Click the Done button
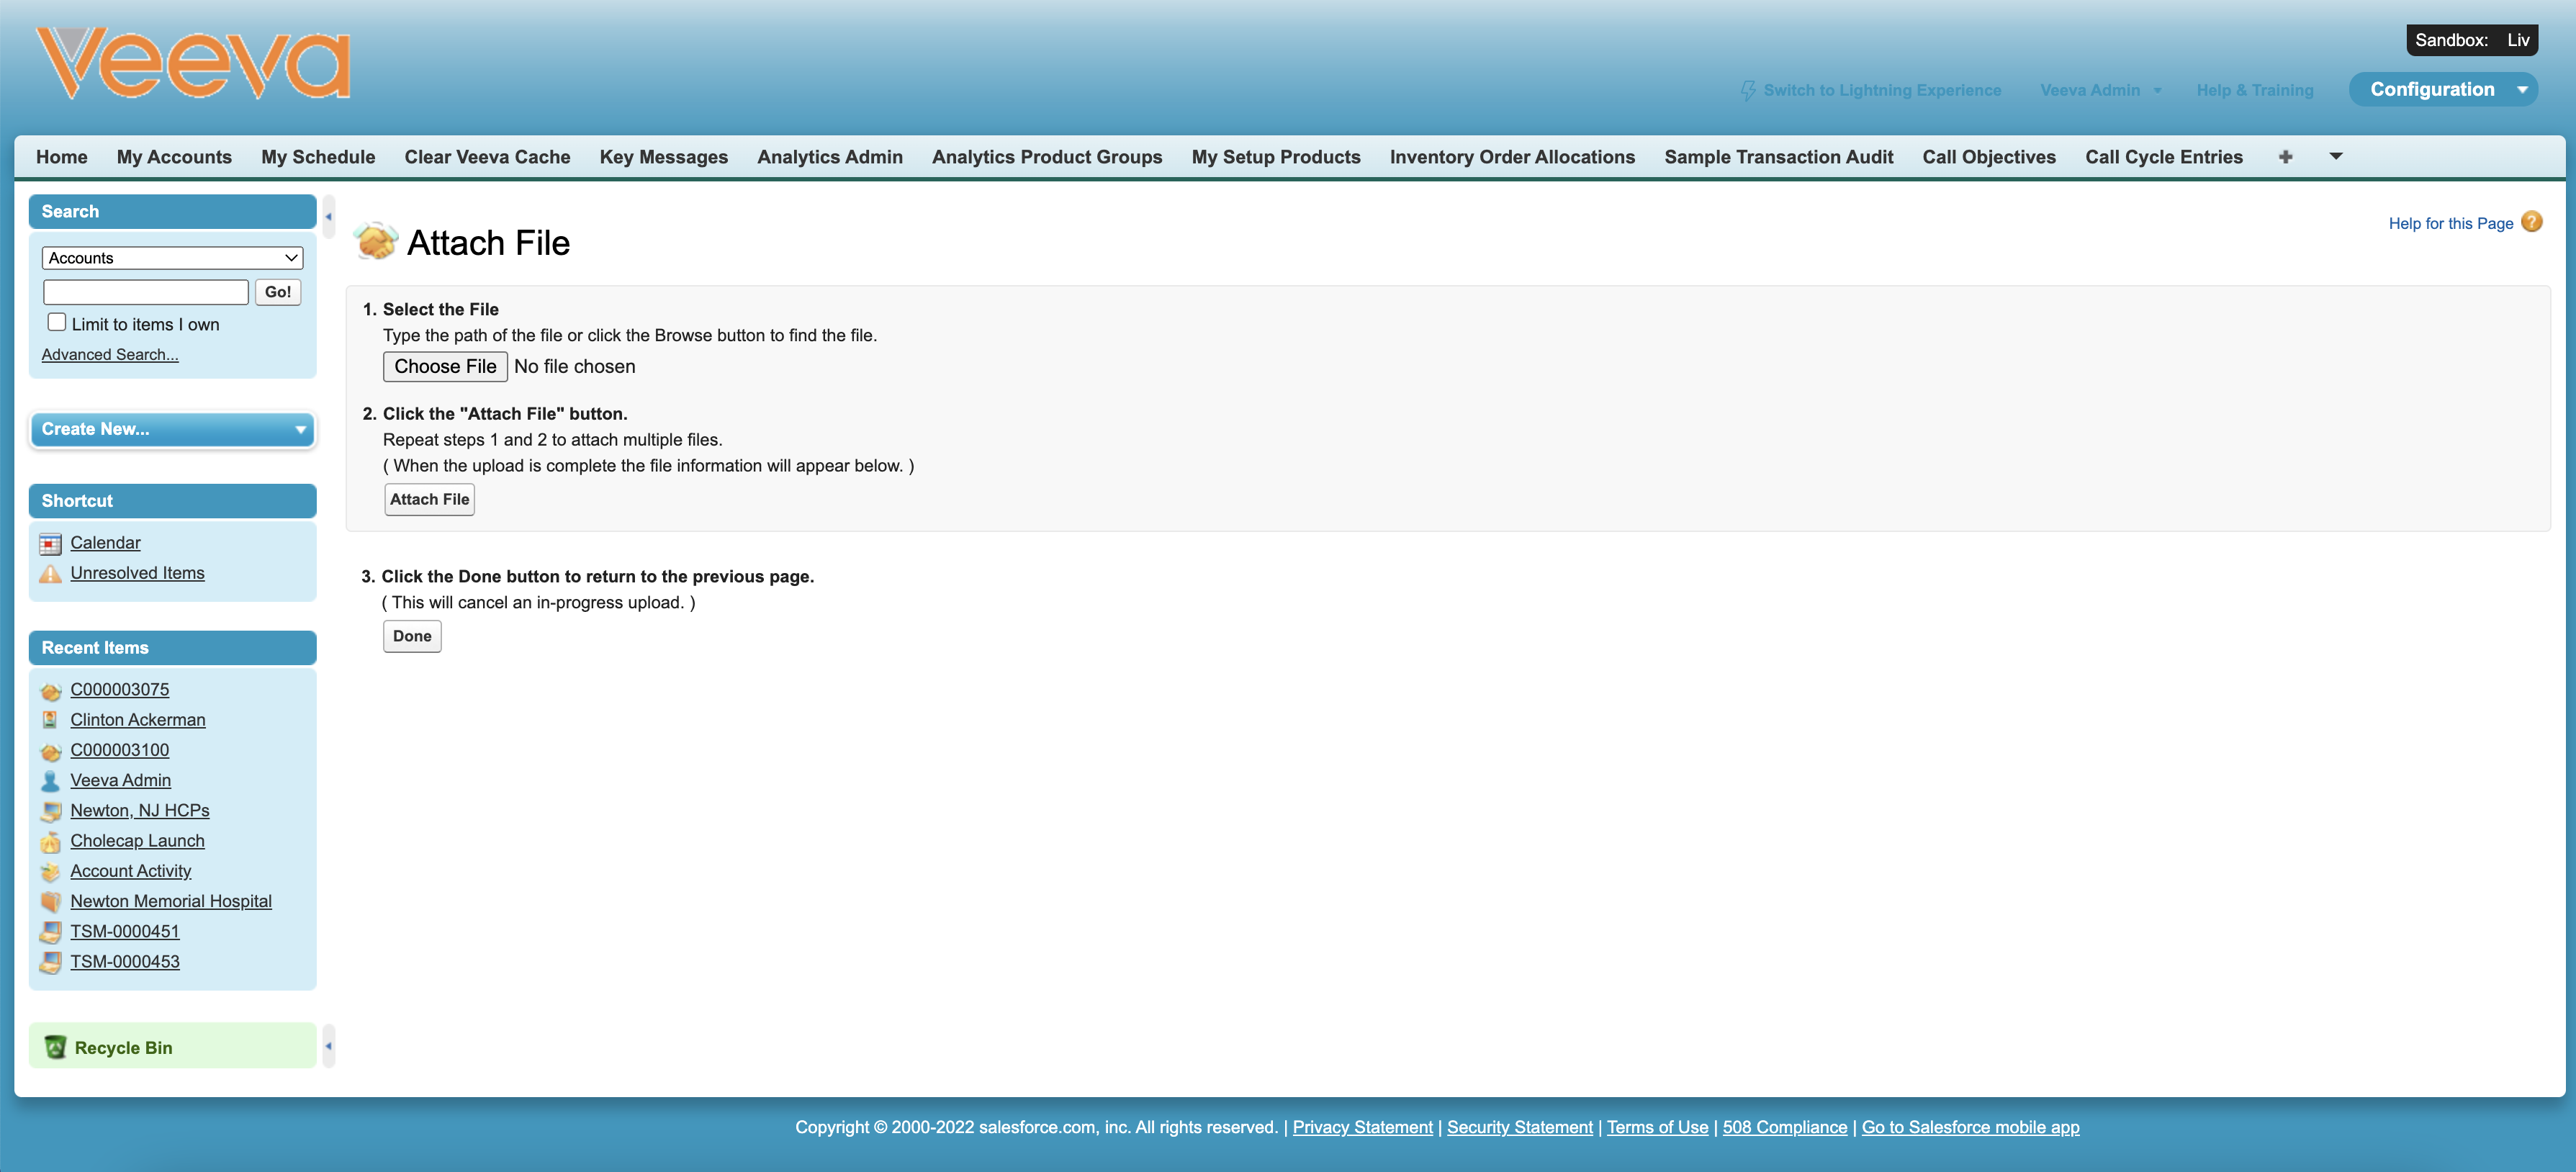Screen dimensions: 2576x1172 pos(412,636)
